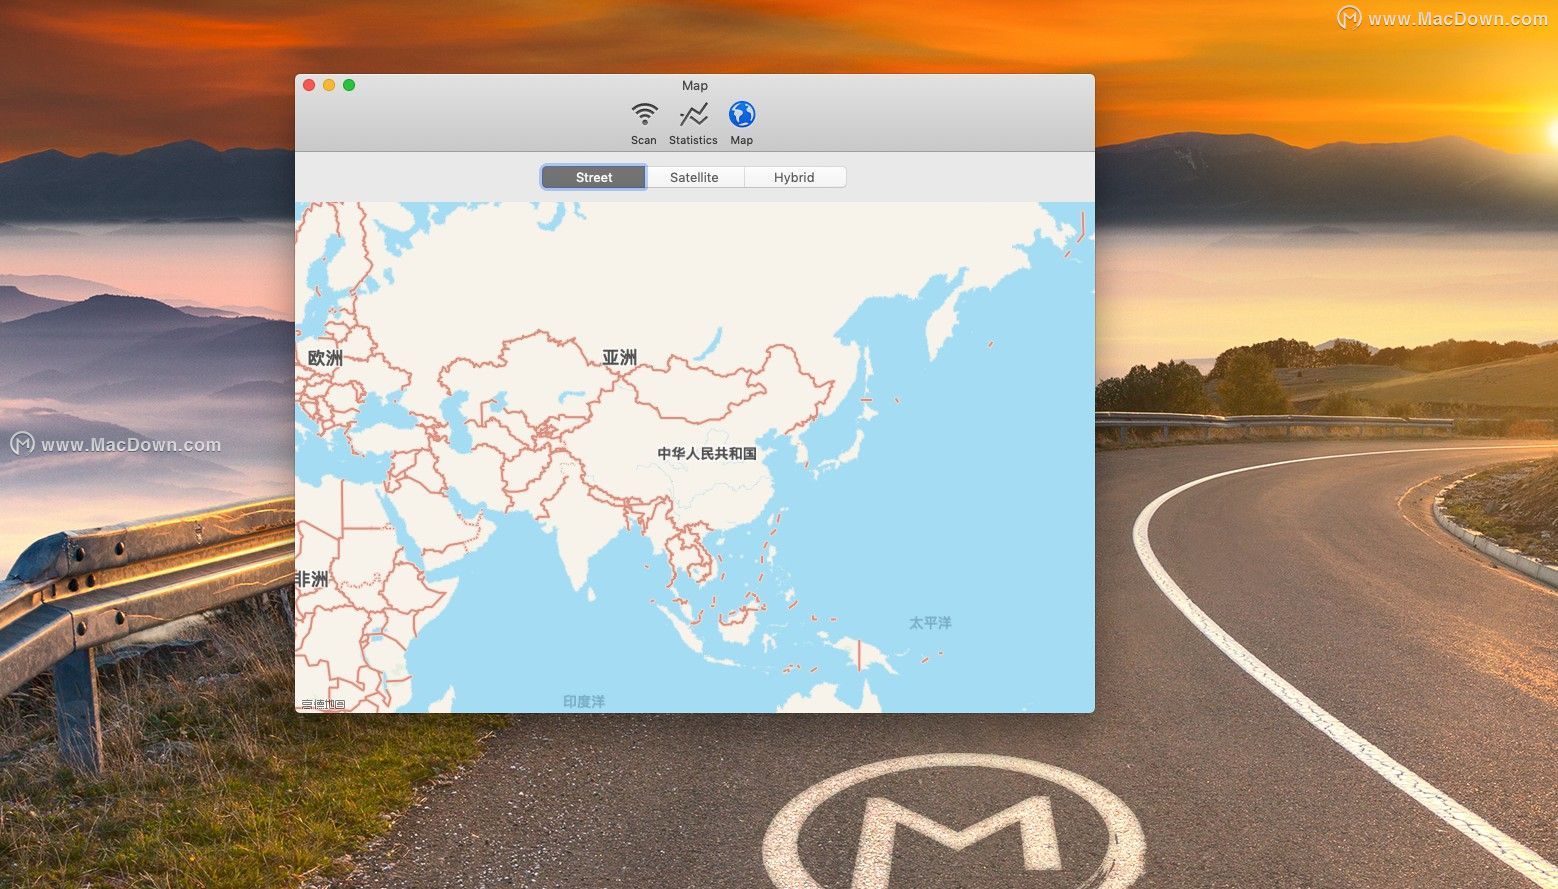
Task: Switch map to Satellite view
Action: pos(694,177)
